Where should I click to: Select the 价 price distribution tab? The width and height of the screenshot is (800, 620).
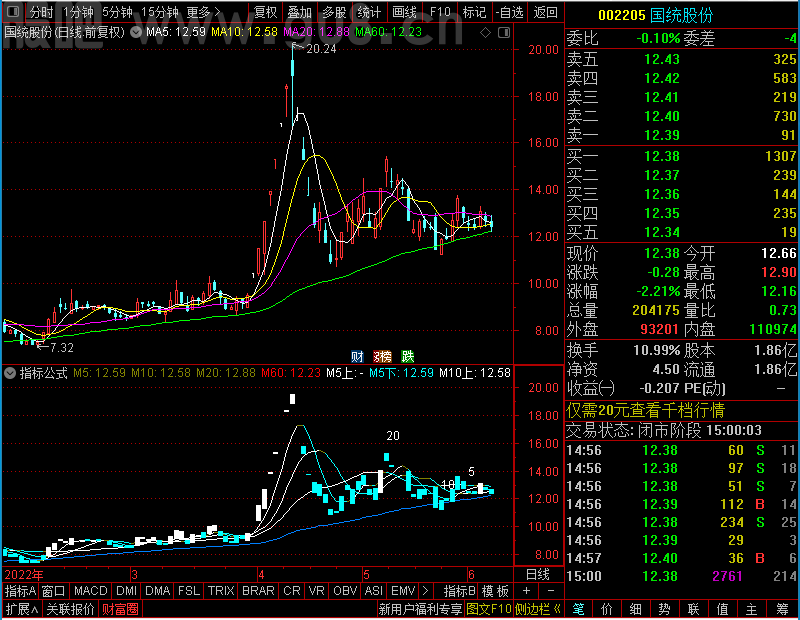607,609
